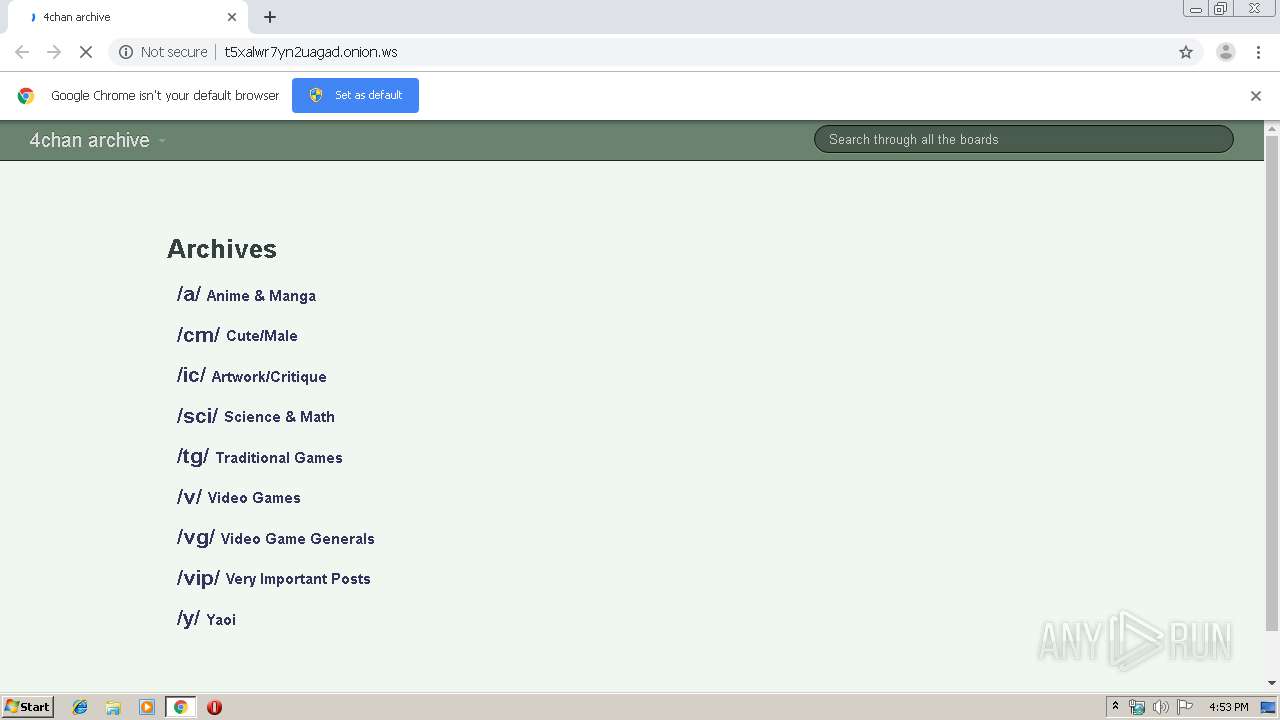Open the File Explorer taskbar icon
The height and width of the screenshot is (720, 1280).
point(113,707)
